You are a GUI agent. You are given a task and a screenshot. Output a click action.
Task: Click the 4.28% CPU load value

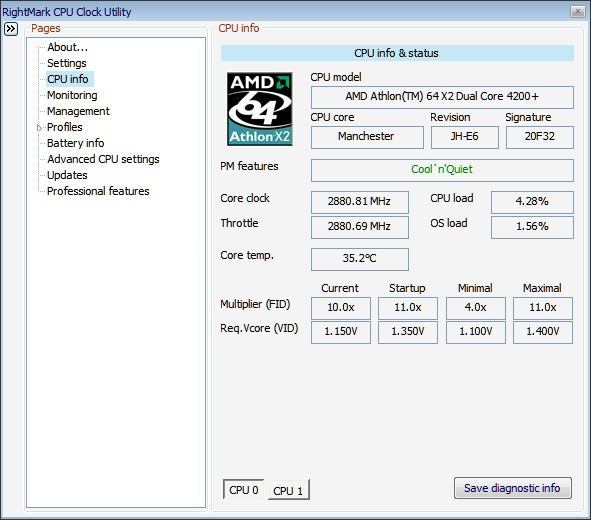(x=532, y=202)
